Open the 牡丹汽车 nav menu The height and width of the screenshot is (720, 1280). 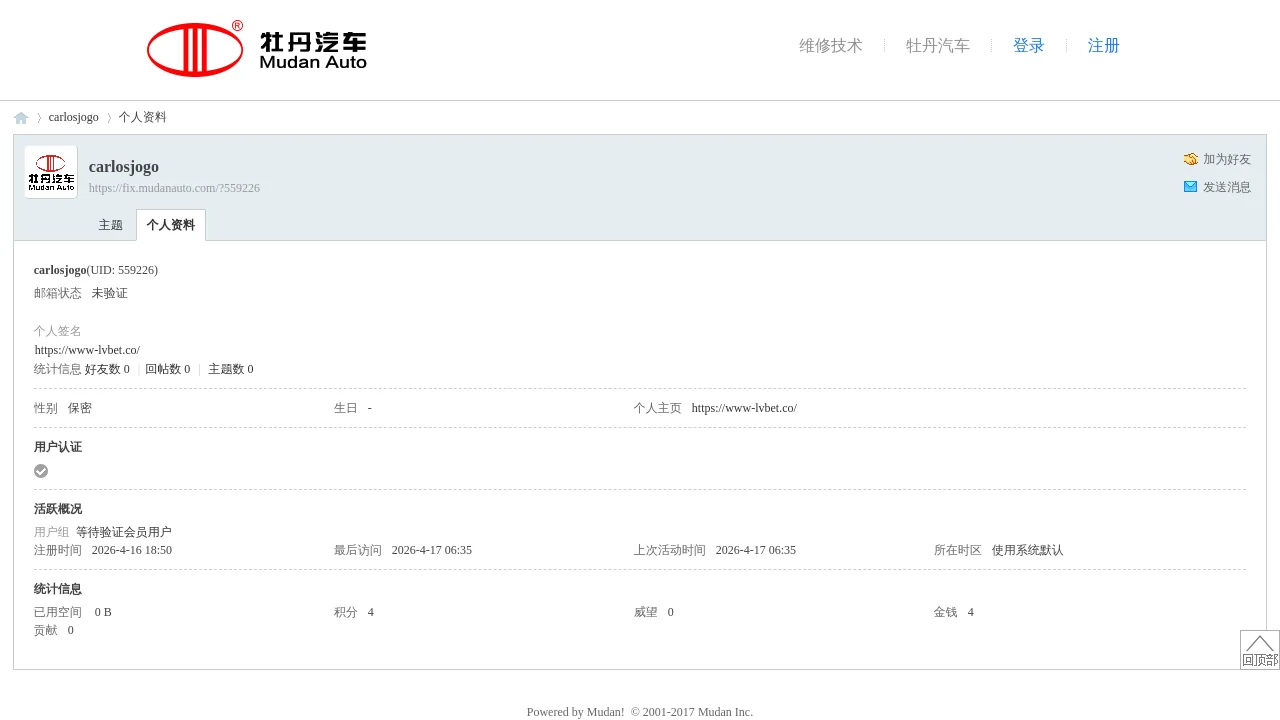click(x=937, y=46)
